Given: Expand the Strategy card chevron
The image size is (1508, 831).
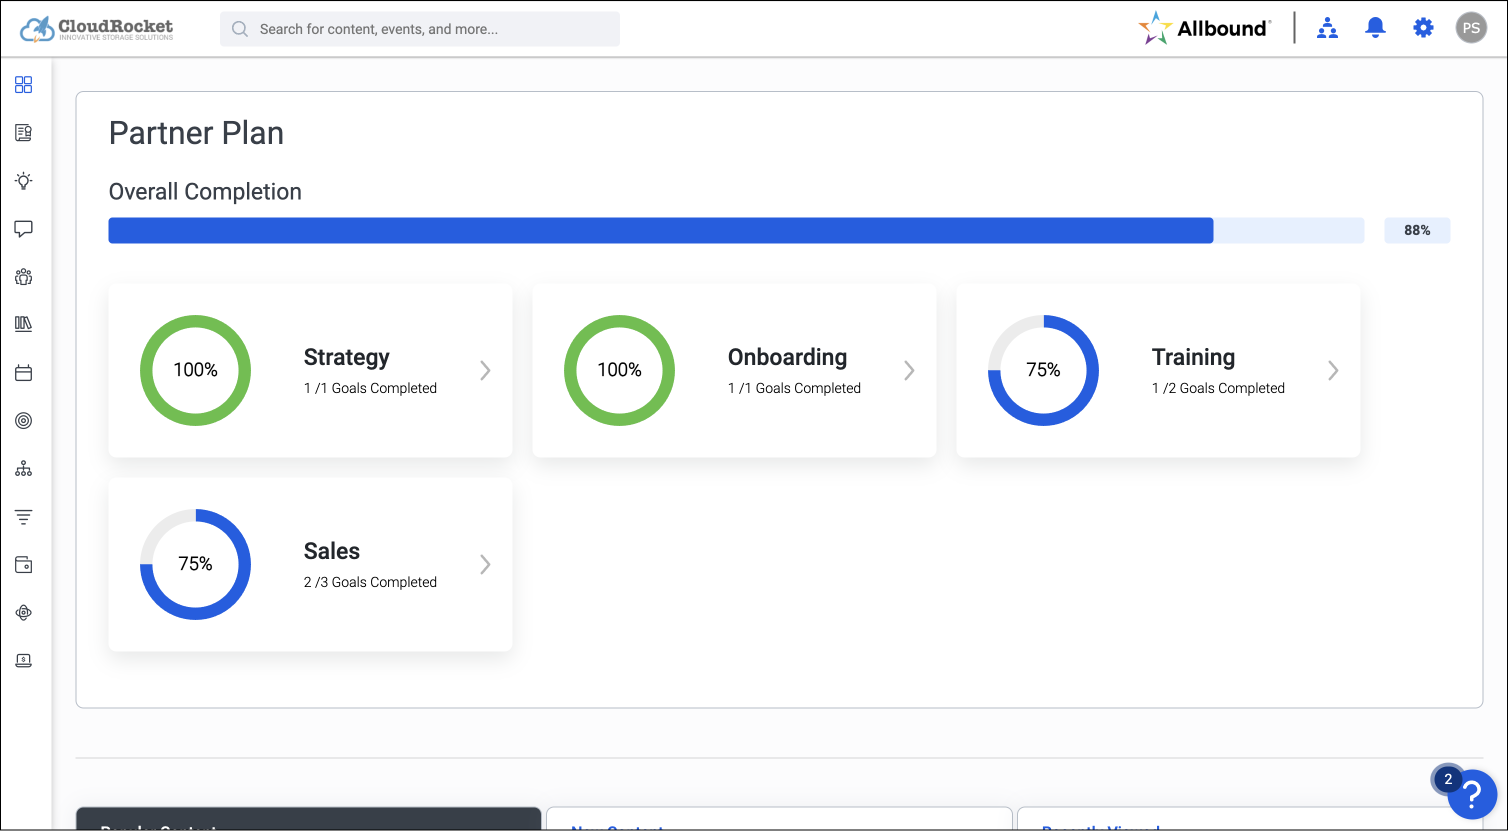Looking at the screenshot, I should click(485, 371).
